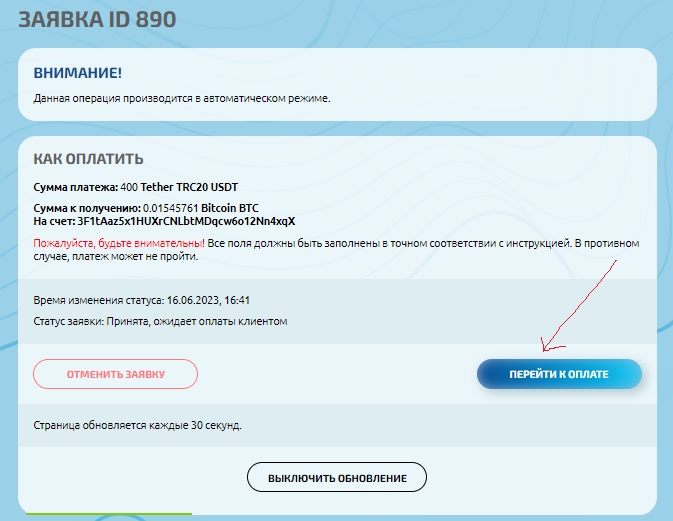
Task: Click the order status line Принята, ожидает оплаты клиентом
Action: (x=197, y=321)
